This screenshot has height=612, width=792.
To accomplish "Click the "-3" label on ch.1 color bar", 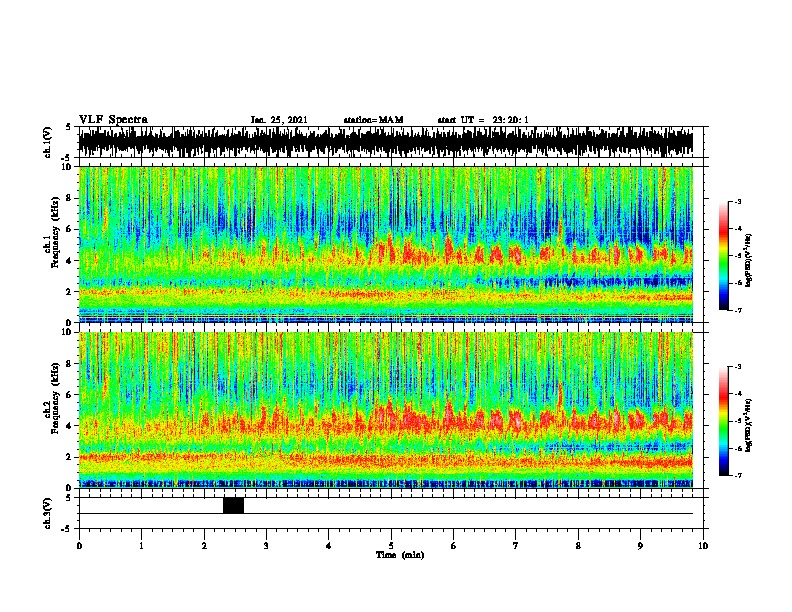I will click(x=737, y=201).
